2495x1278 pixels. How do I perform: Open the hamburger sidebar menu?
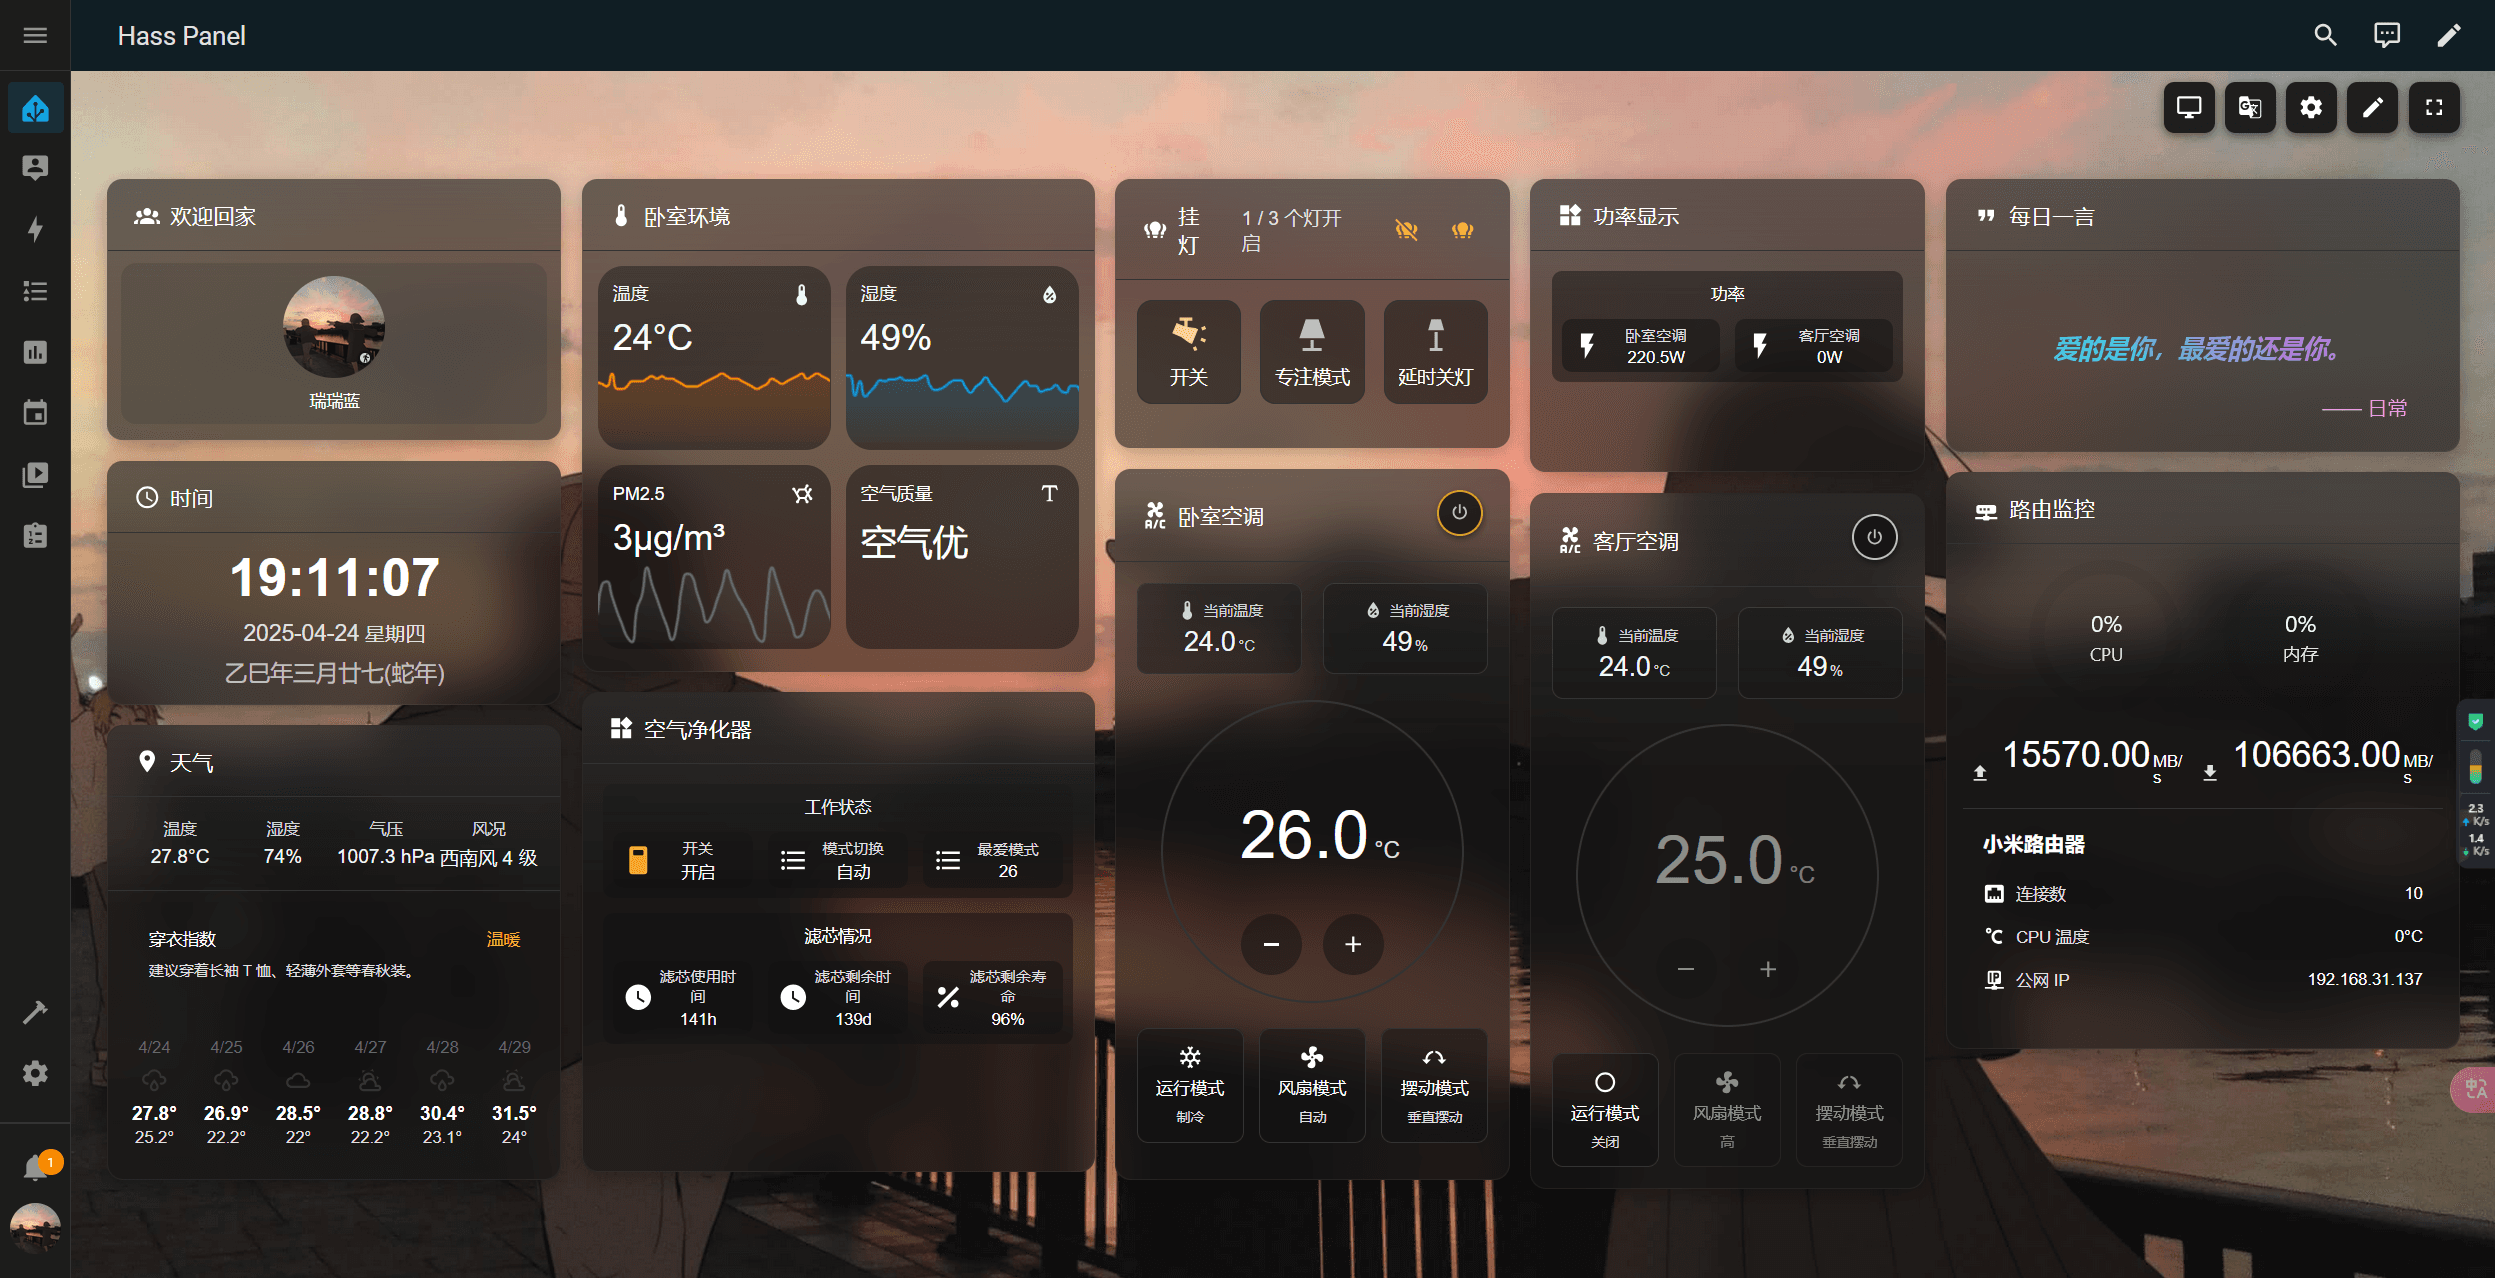(x=35, y=36)
